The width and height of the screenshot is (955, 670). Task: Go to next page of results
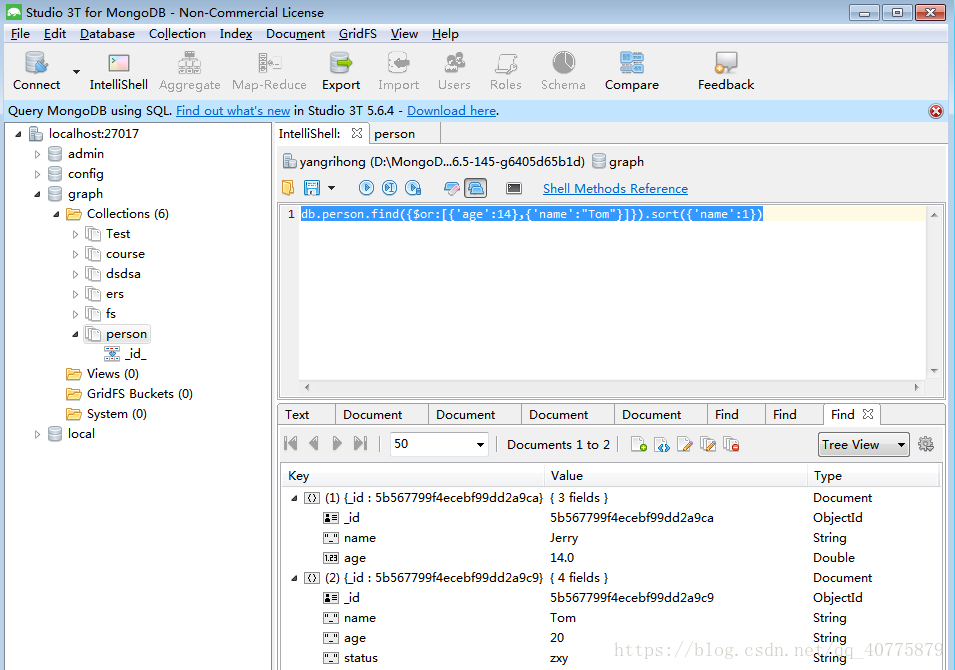pos(337,444)
